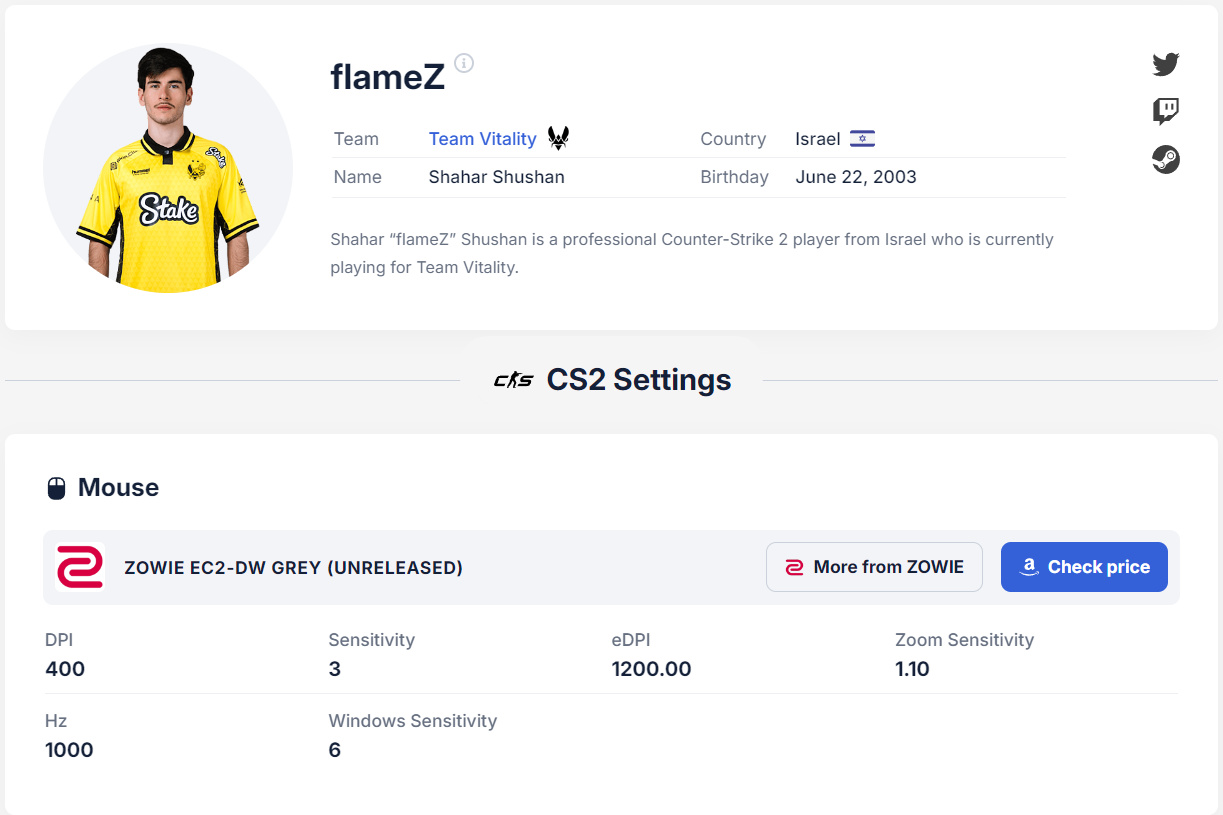
Task: Click the info icon beside flameZ
Action: click(x=464, y=63)
